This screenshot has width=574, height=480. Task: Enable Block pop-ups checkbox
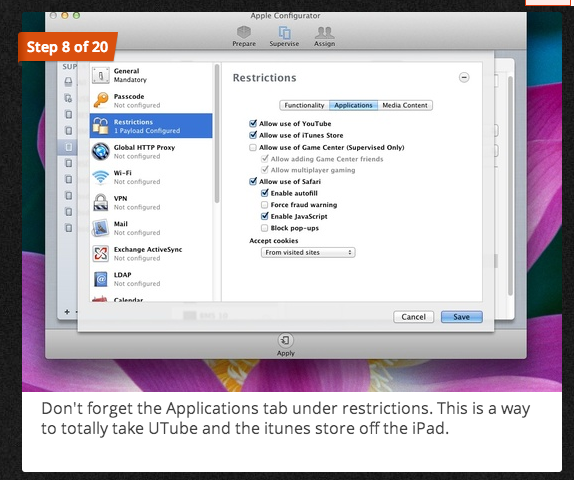pyautogui.click(x=264, y=228)
